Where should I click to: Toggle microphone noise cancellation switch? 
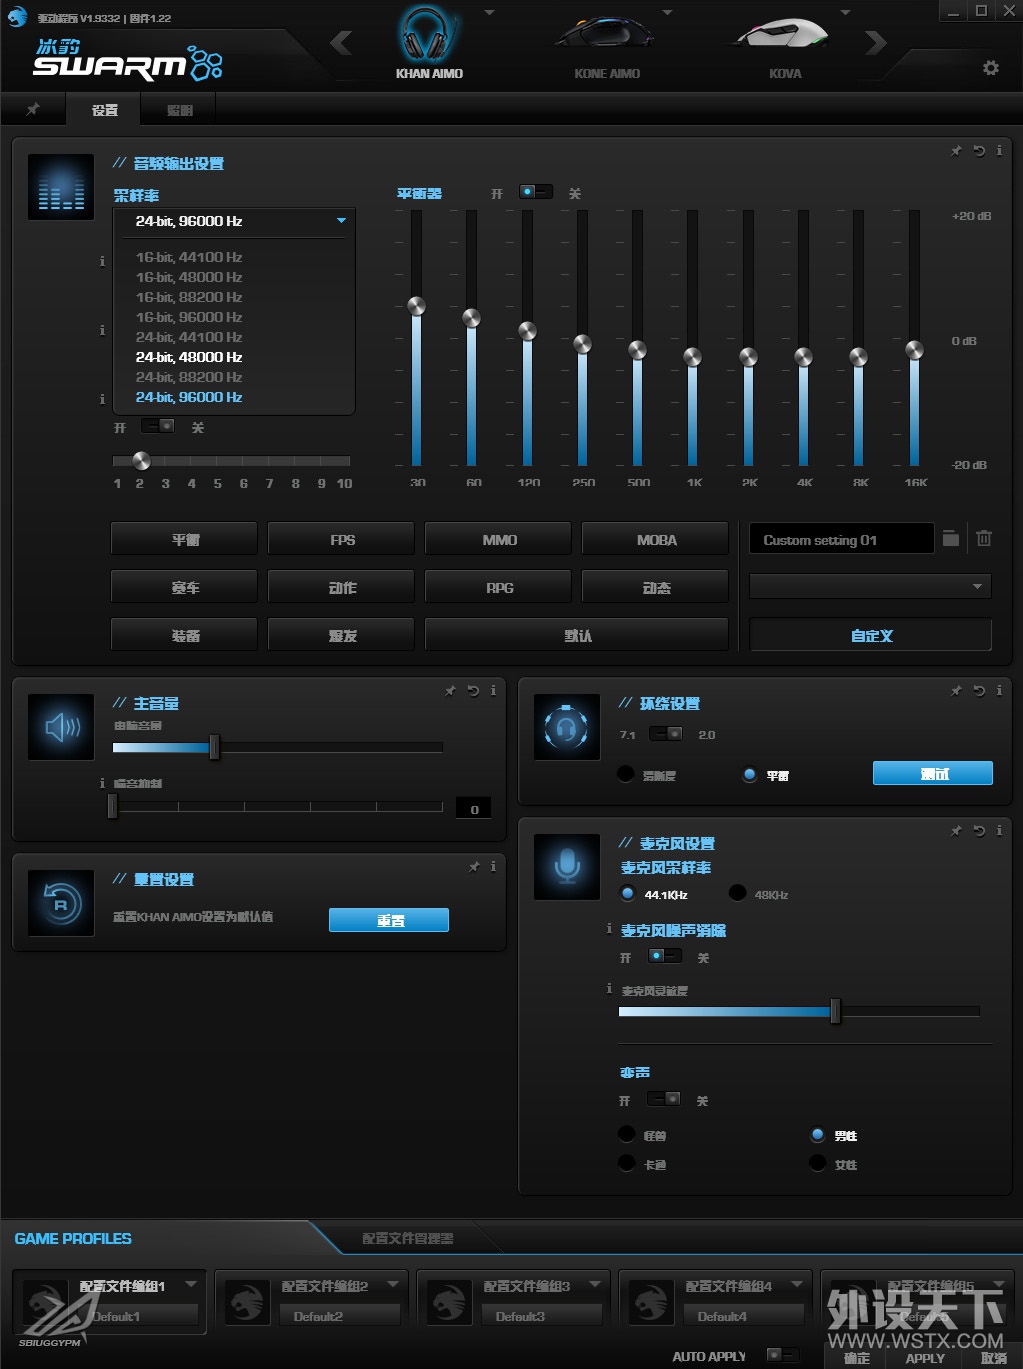coord(665,956)
